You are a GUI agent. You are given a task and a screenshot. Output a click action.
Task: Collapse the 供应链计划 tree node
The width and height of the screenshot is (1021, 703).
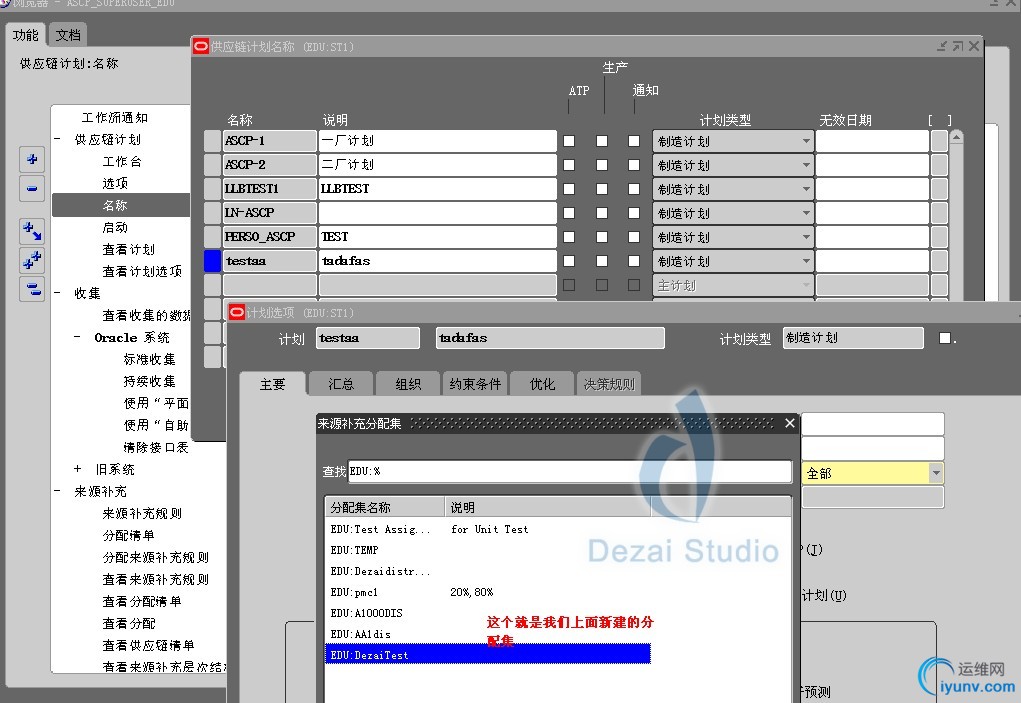pyautogui.click(x=58, y=139)
